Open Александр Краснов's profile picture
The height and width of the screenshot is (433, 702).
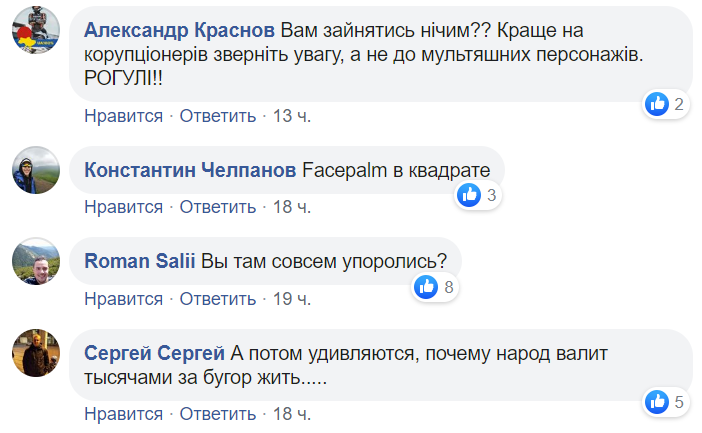32,37
